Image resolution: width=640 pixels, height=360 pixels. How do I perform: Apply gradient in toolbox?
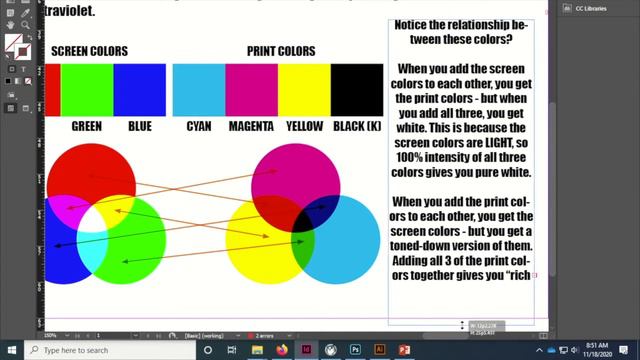(x=18, y=81)
